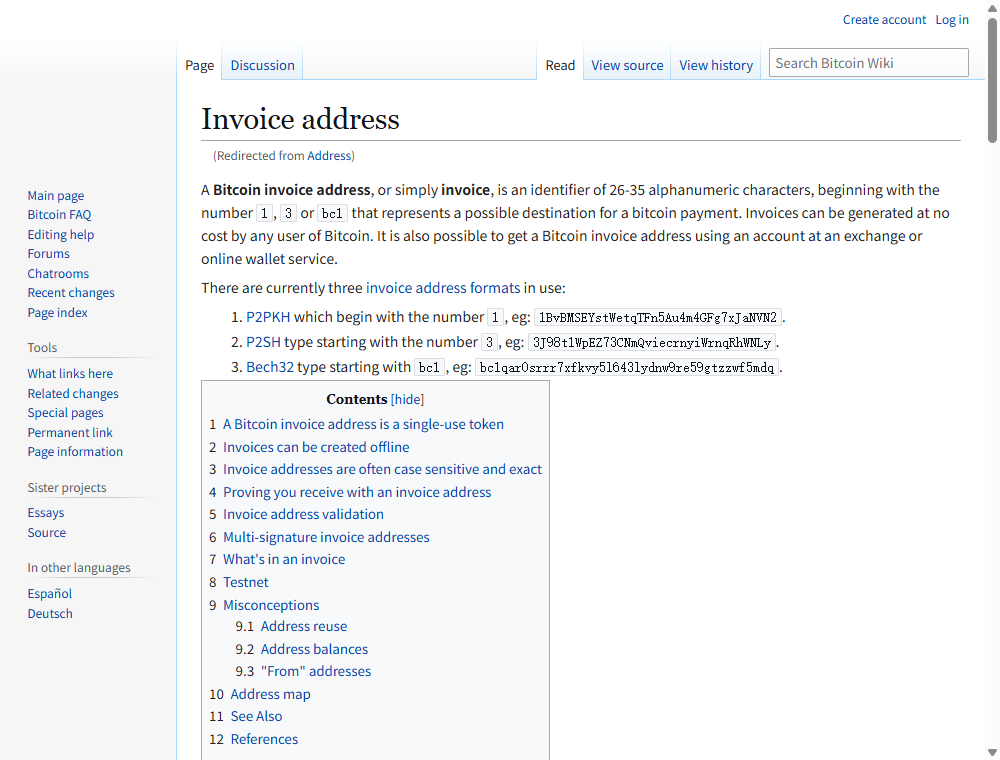The height and width of the screenshot is (760, 1000).
Task: Click P2SH example address 3J98t1WpEZ73CNmQviecrnyiWrnqRhWNLy
Action: pyautogui.click(x=652, y=342)
